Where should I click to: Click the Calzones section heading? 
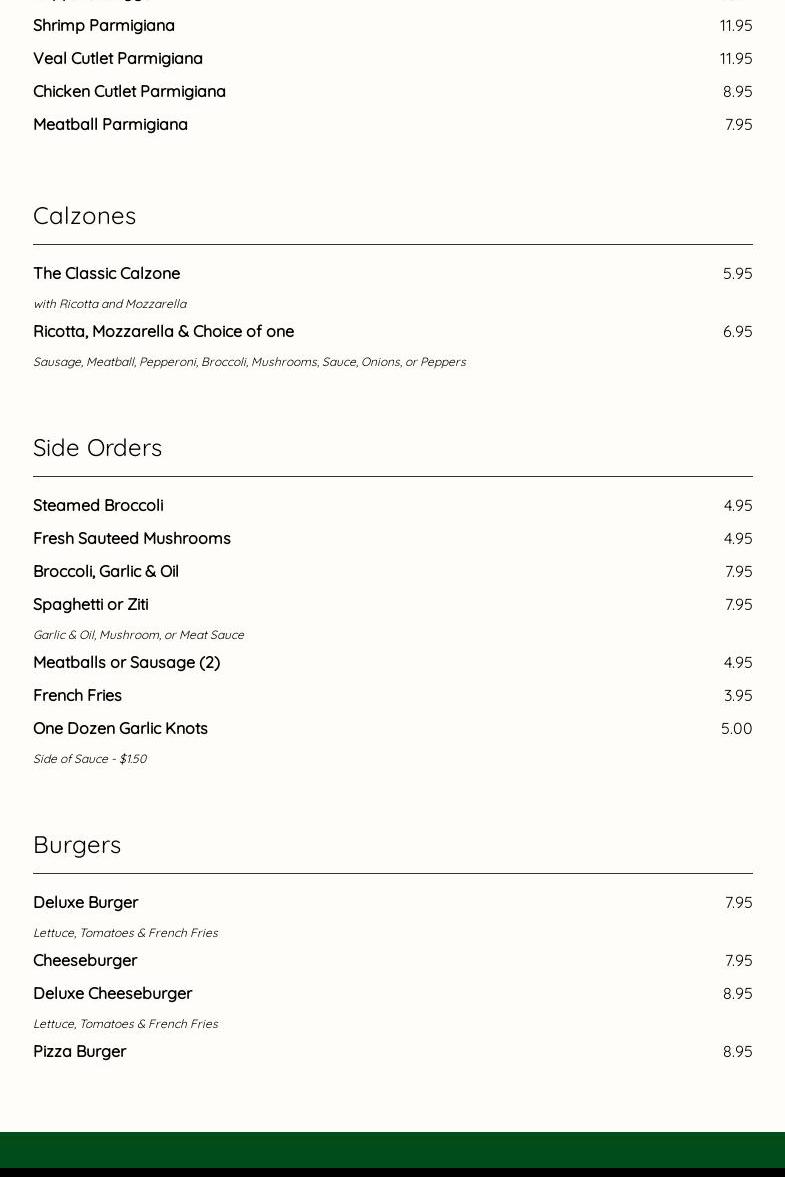pos(84,215)
